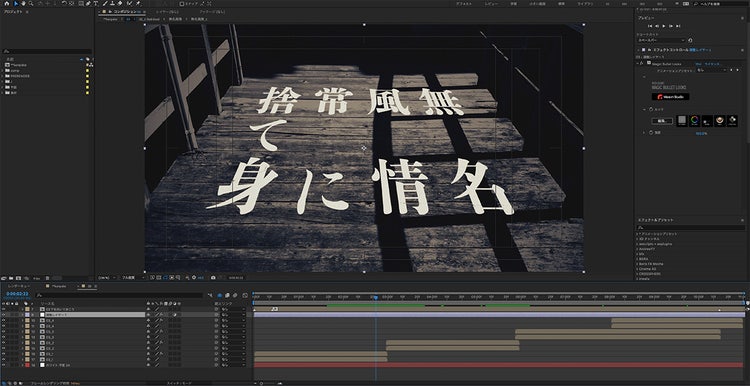Select the red white-solid layer bar in timeline

(x=498, y=365)
